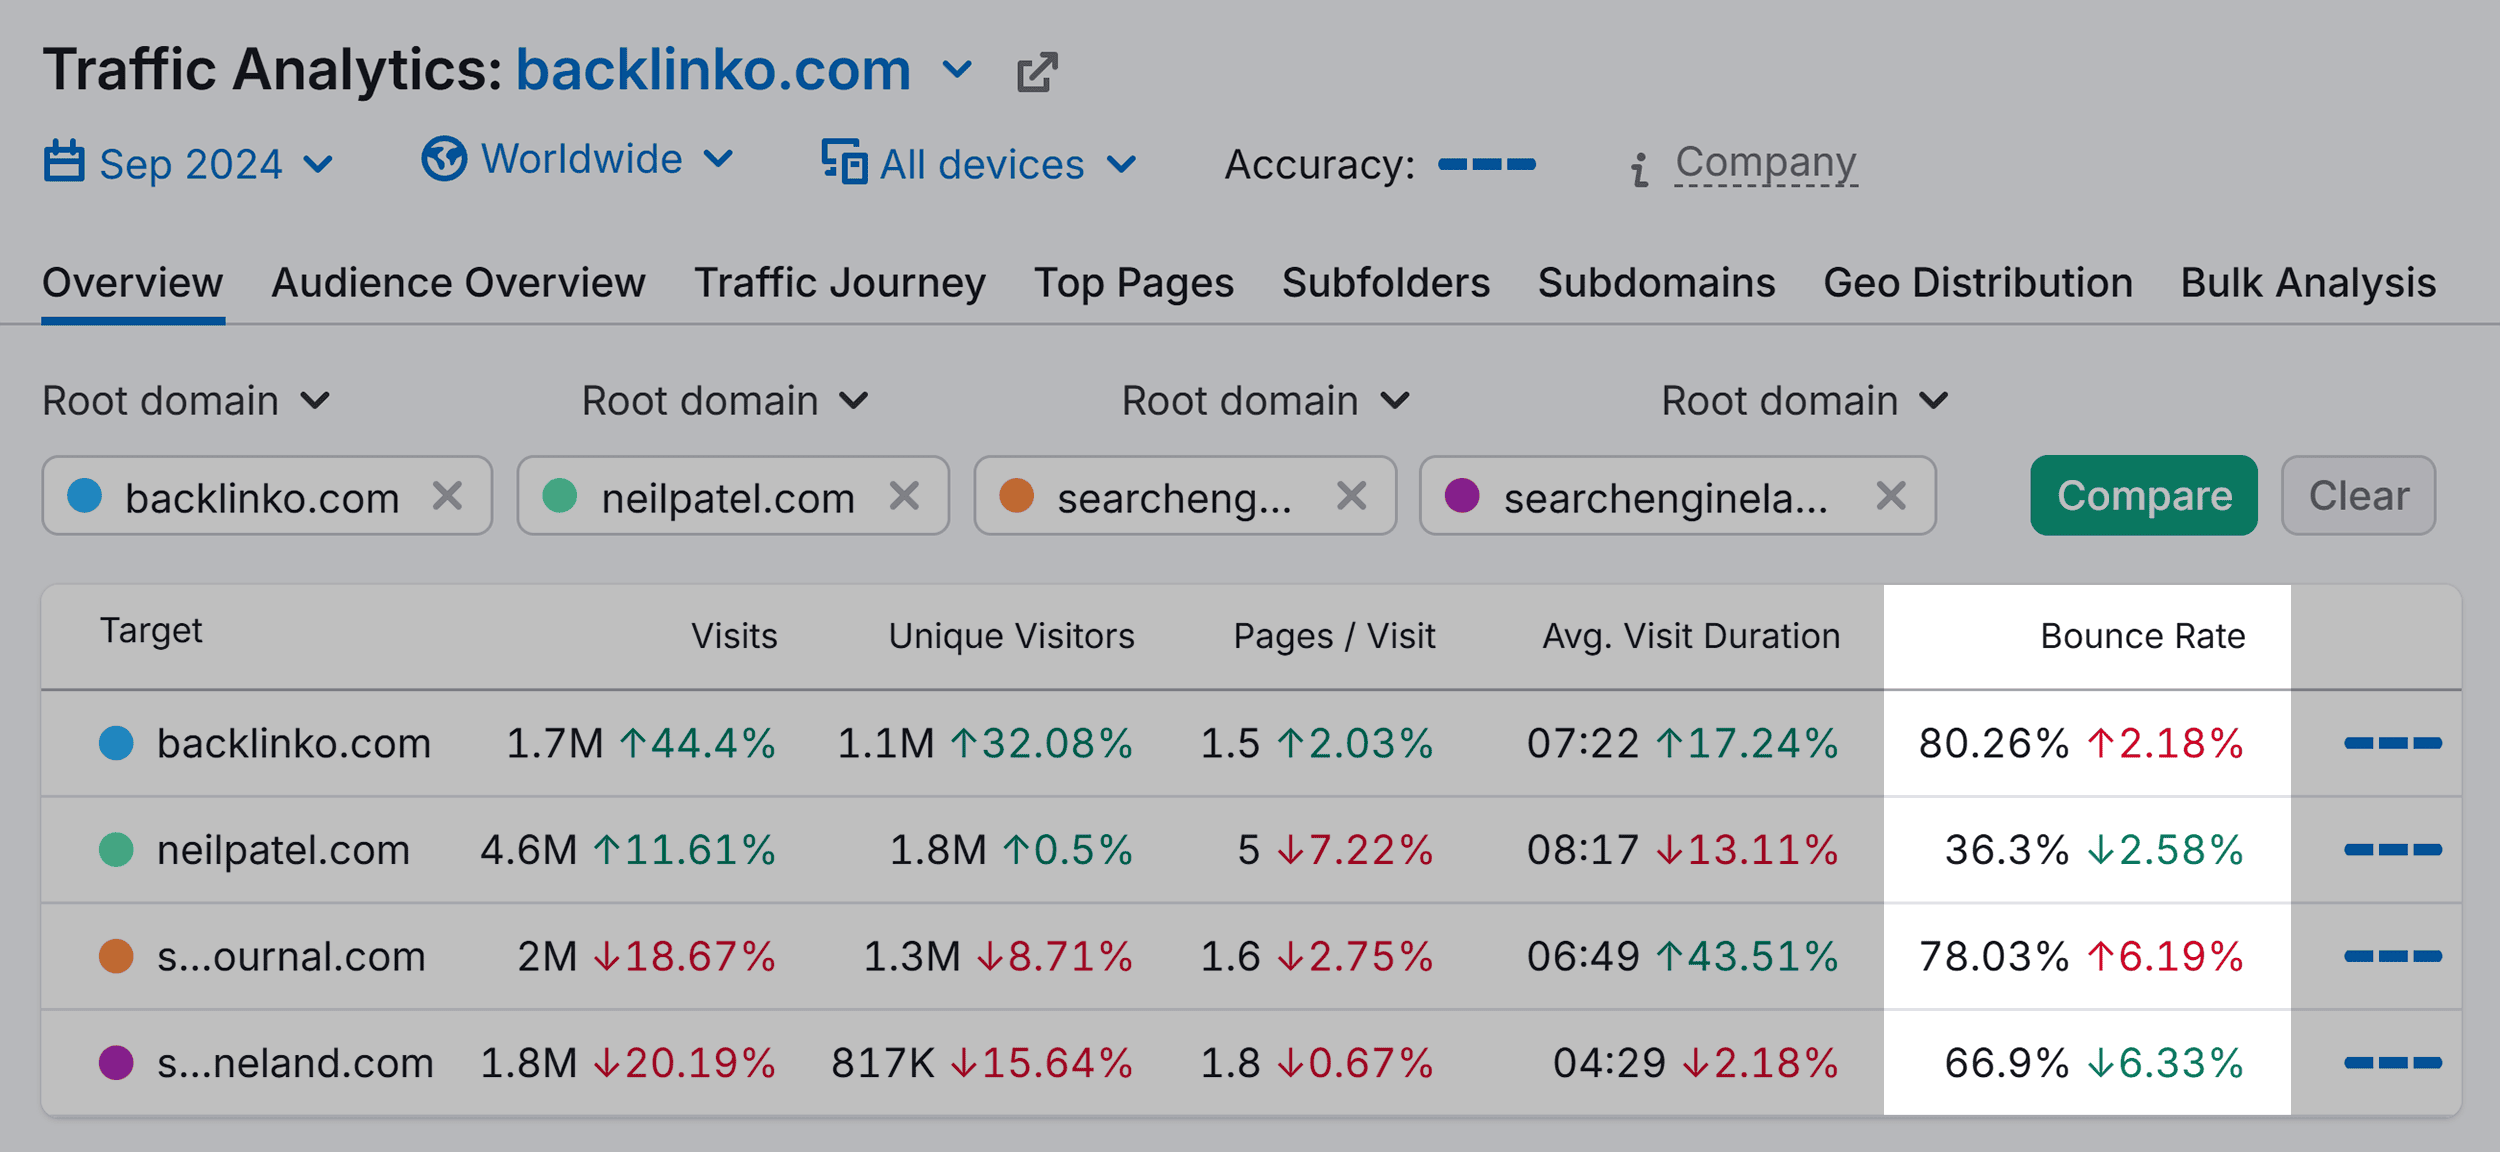Sort by the Bounce Rate column header

tap(2143, 636)
